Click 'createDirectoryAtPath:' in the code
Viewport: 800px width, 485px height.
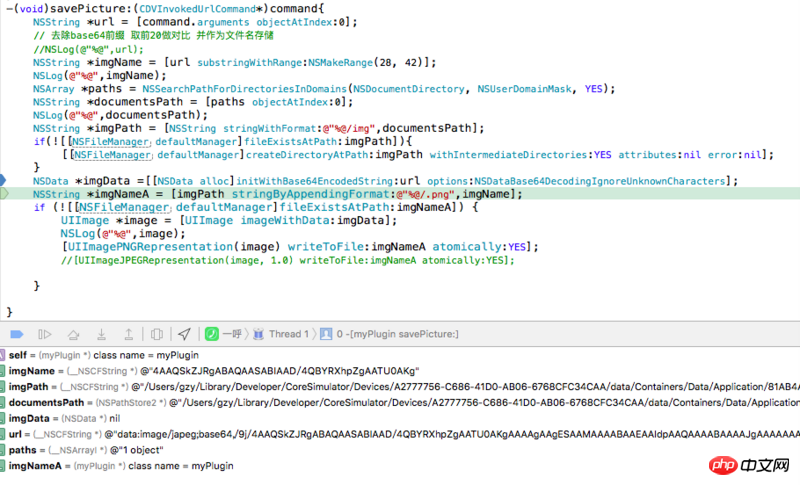[310, 155]
